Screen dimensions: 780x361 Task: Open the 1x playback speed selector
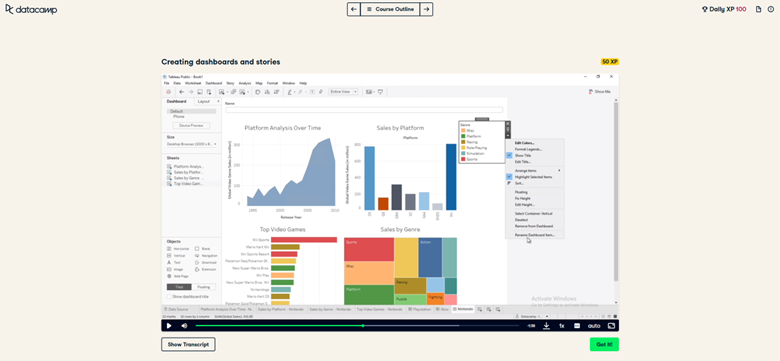(x=562, y=326)
